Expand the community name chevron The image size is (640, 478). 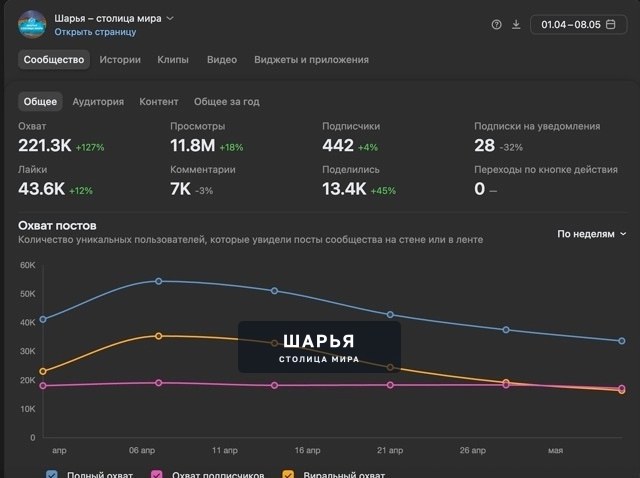point(170,18)
